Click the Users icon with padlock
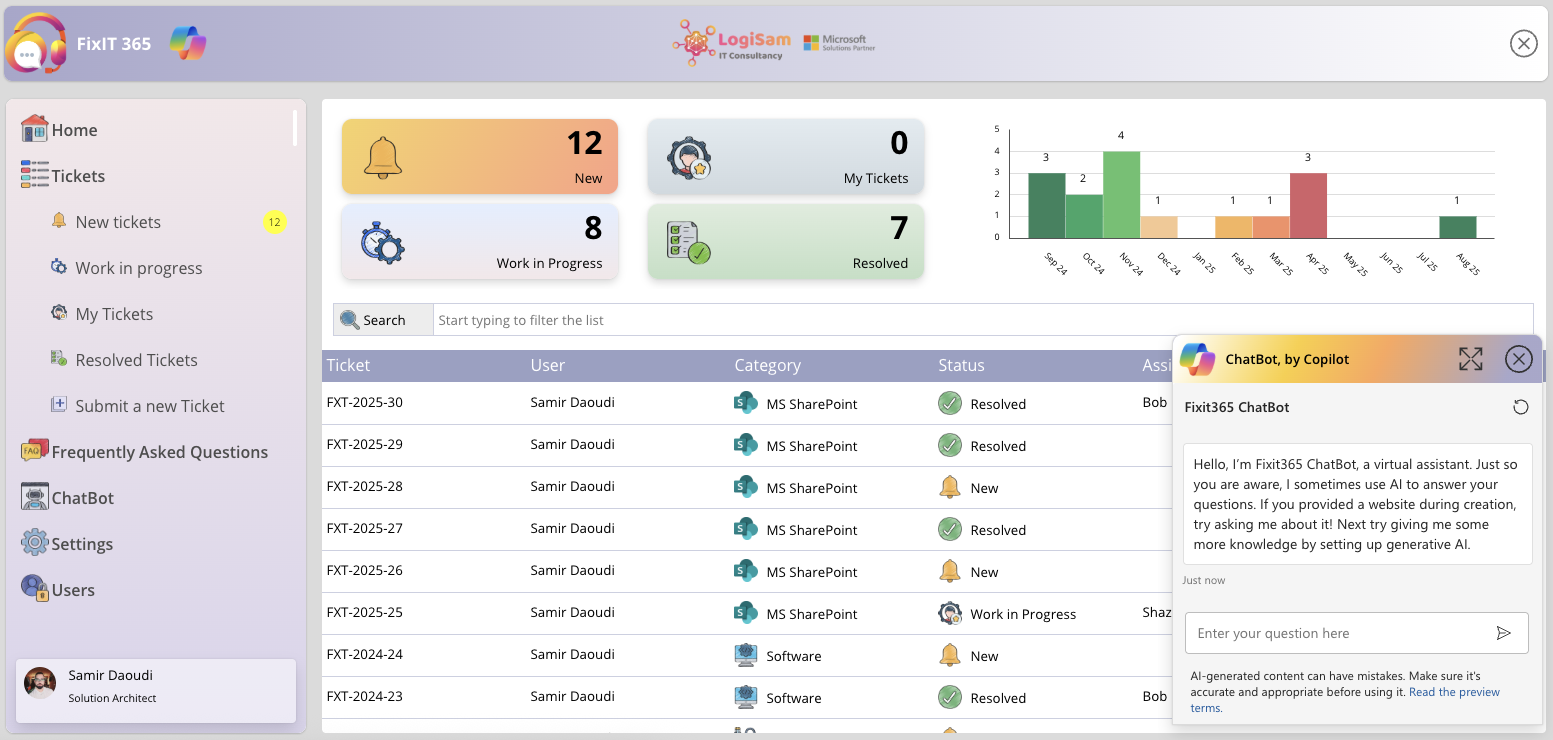Image resolution: width=1553 pixels, height=740 pixels. point(35,589)
